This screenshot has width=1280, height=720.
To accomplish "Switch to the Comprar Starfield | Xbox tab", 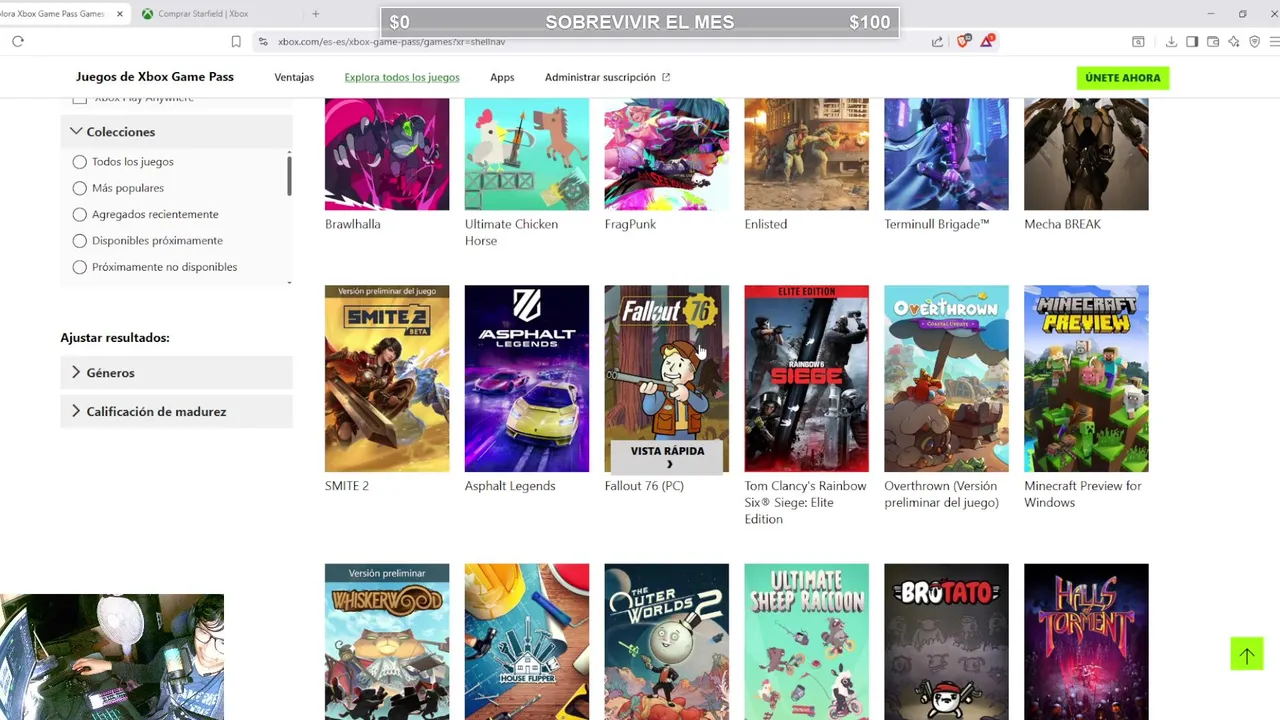I will (x=203, y=13).
